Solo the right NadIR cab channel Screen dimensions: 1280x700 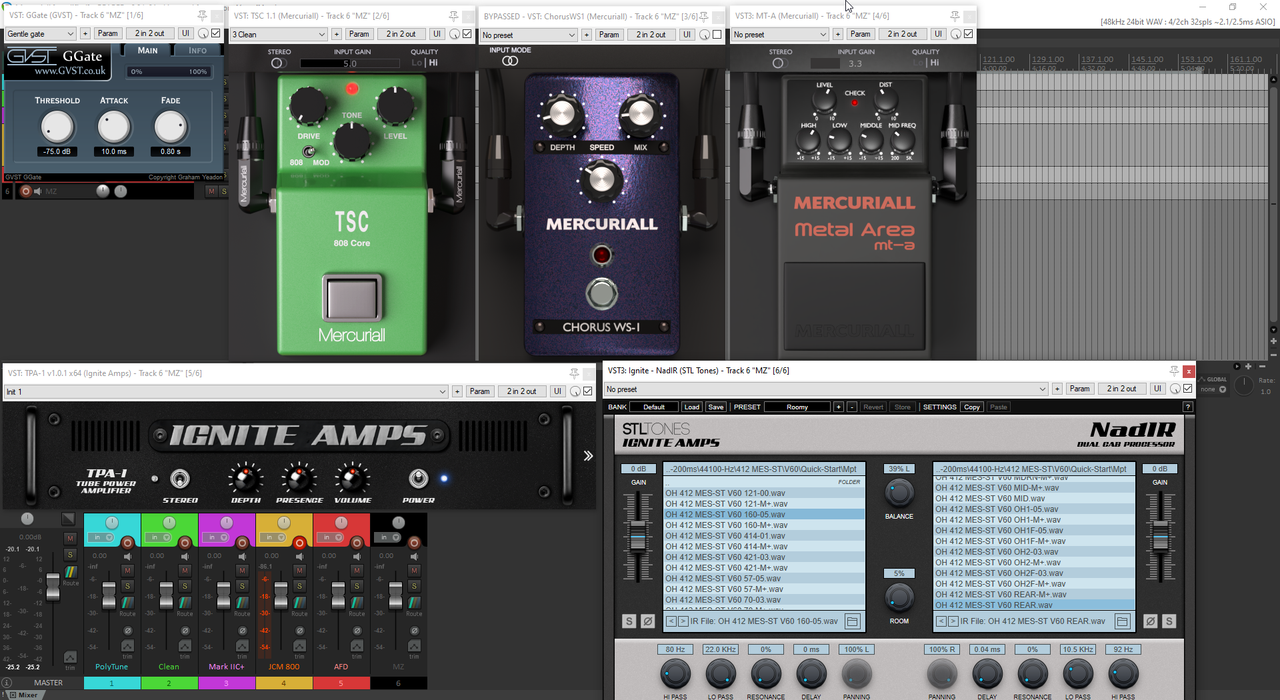(x=1168, y=621)
